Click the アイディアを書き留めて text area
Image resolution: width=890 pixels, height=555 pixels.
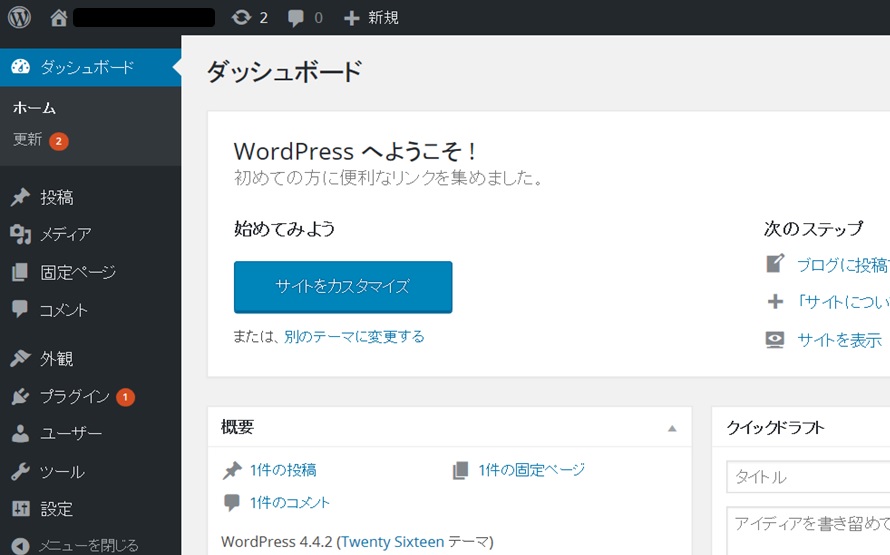pyautogui.click(x=808, y=531)
